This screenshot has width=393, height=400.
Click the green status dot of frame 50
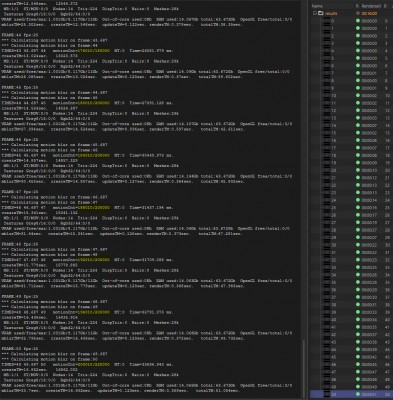pos(358,394)
